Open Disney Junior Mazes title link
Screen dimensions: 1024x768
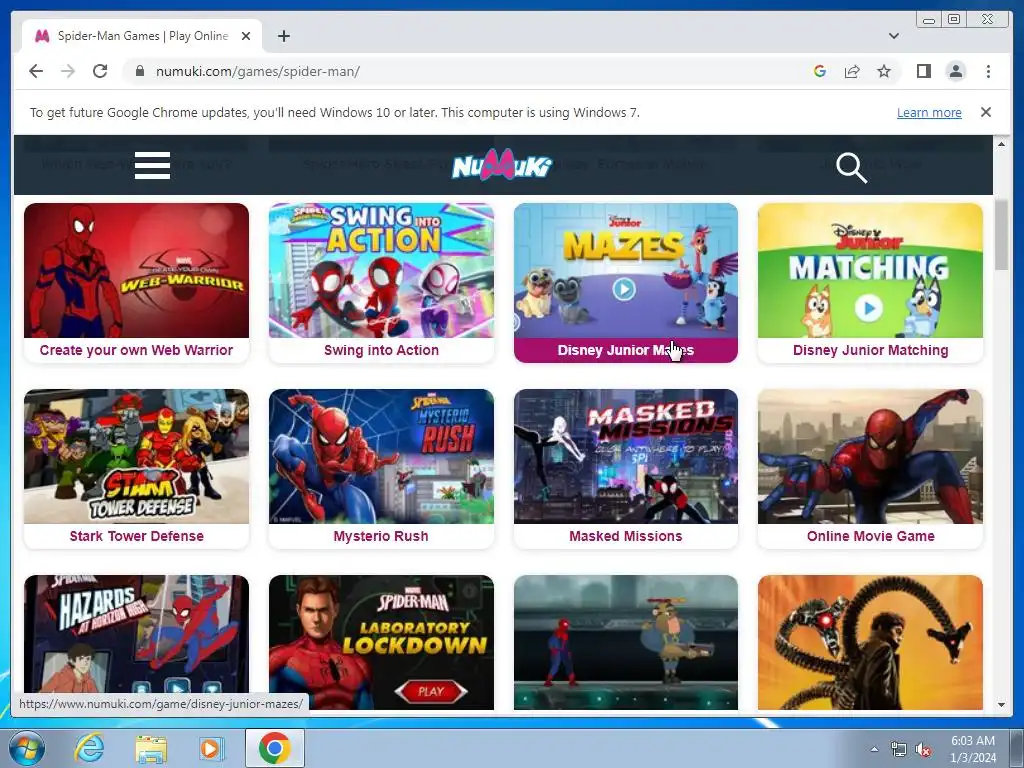click(626, 350)
